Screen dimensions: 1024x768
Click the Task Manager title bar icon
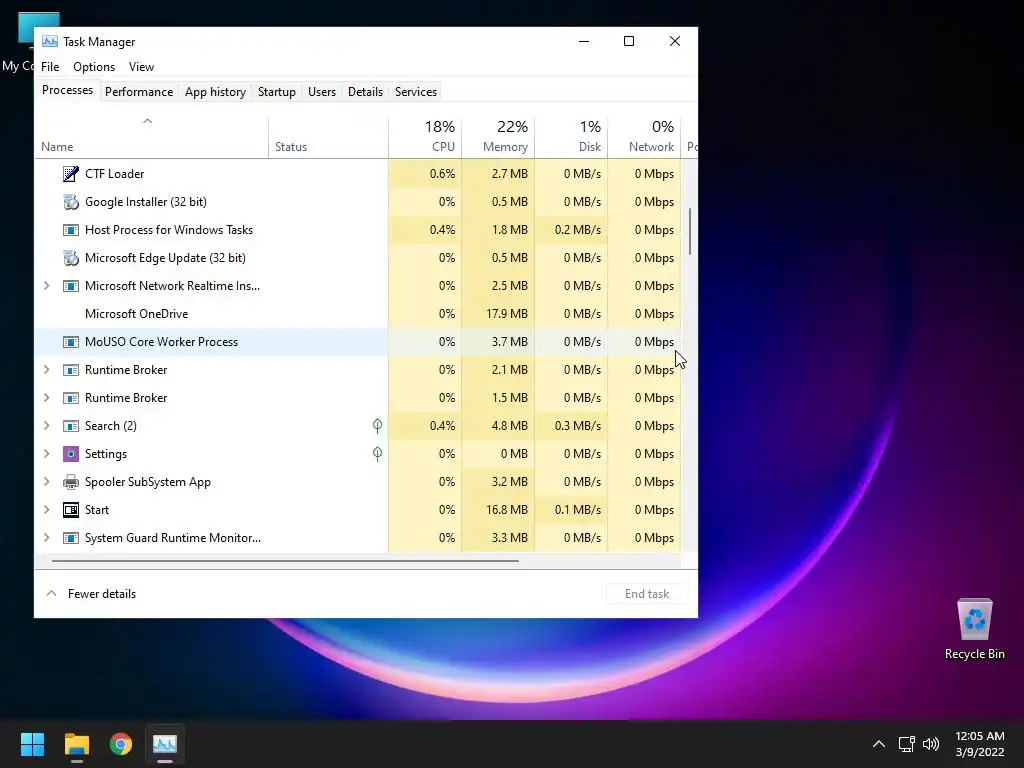point(50,41)
